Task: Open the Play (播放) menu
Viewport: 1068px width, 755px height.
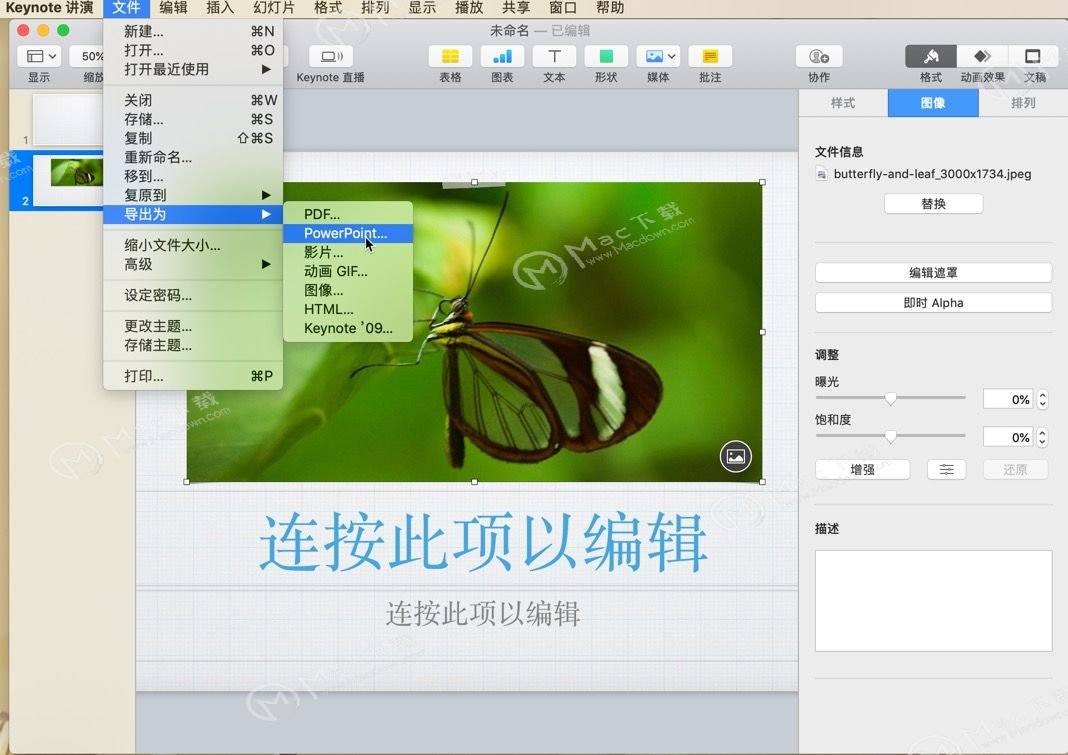Action: click(x=469, y=8)
